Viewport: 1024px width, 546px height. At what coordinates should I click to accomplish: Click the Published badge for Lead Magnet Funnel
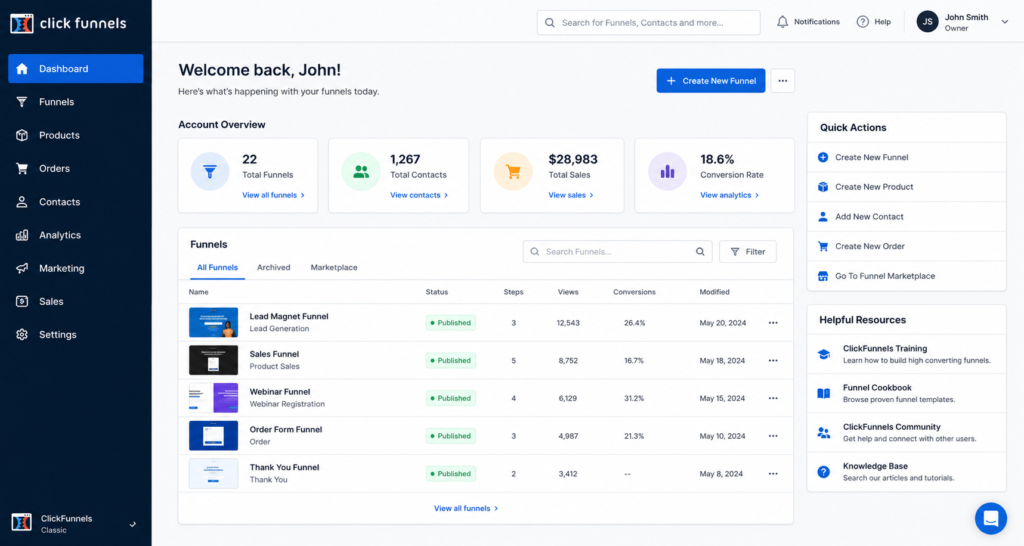451,323
